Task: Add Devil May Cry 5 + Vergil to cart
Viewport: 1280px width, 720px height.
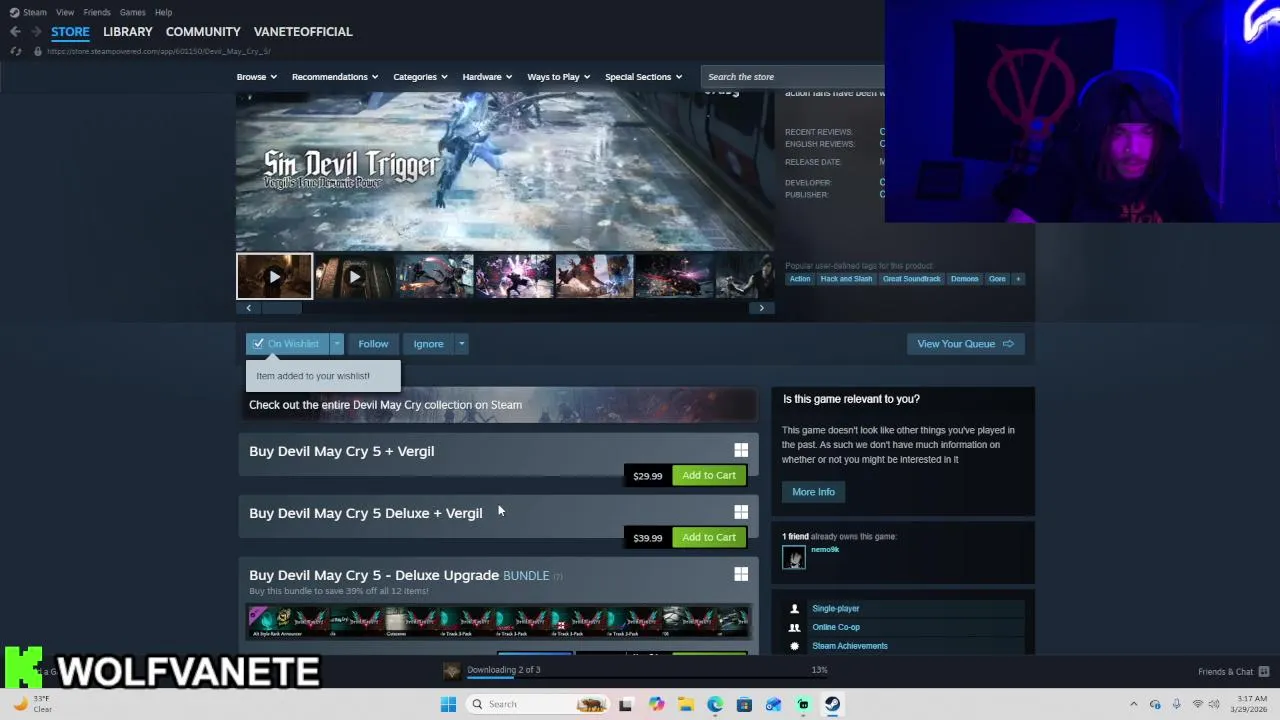Action: click(x=709, y=475)
